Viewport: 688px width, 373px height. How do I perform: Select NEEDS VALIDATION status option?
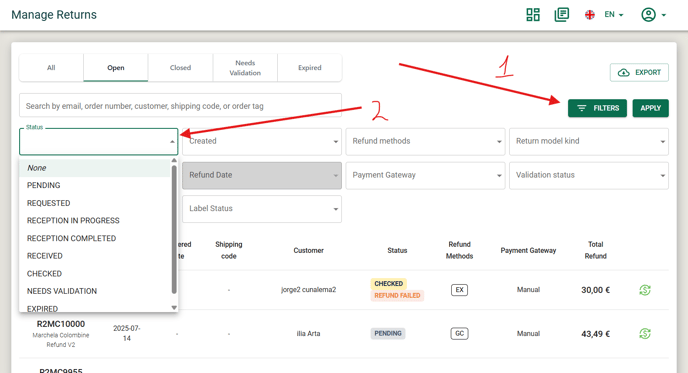[x=95, y=291]
